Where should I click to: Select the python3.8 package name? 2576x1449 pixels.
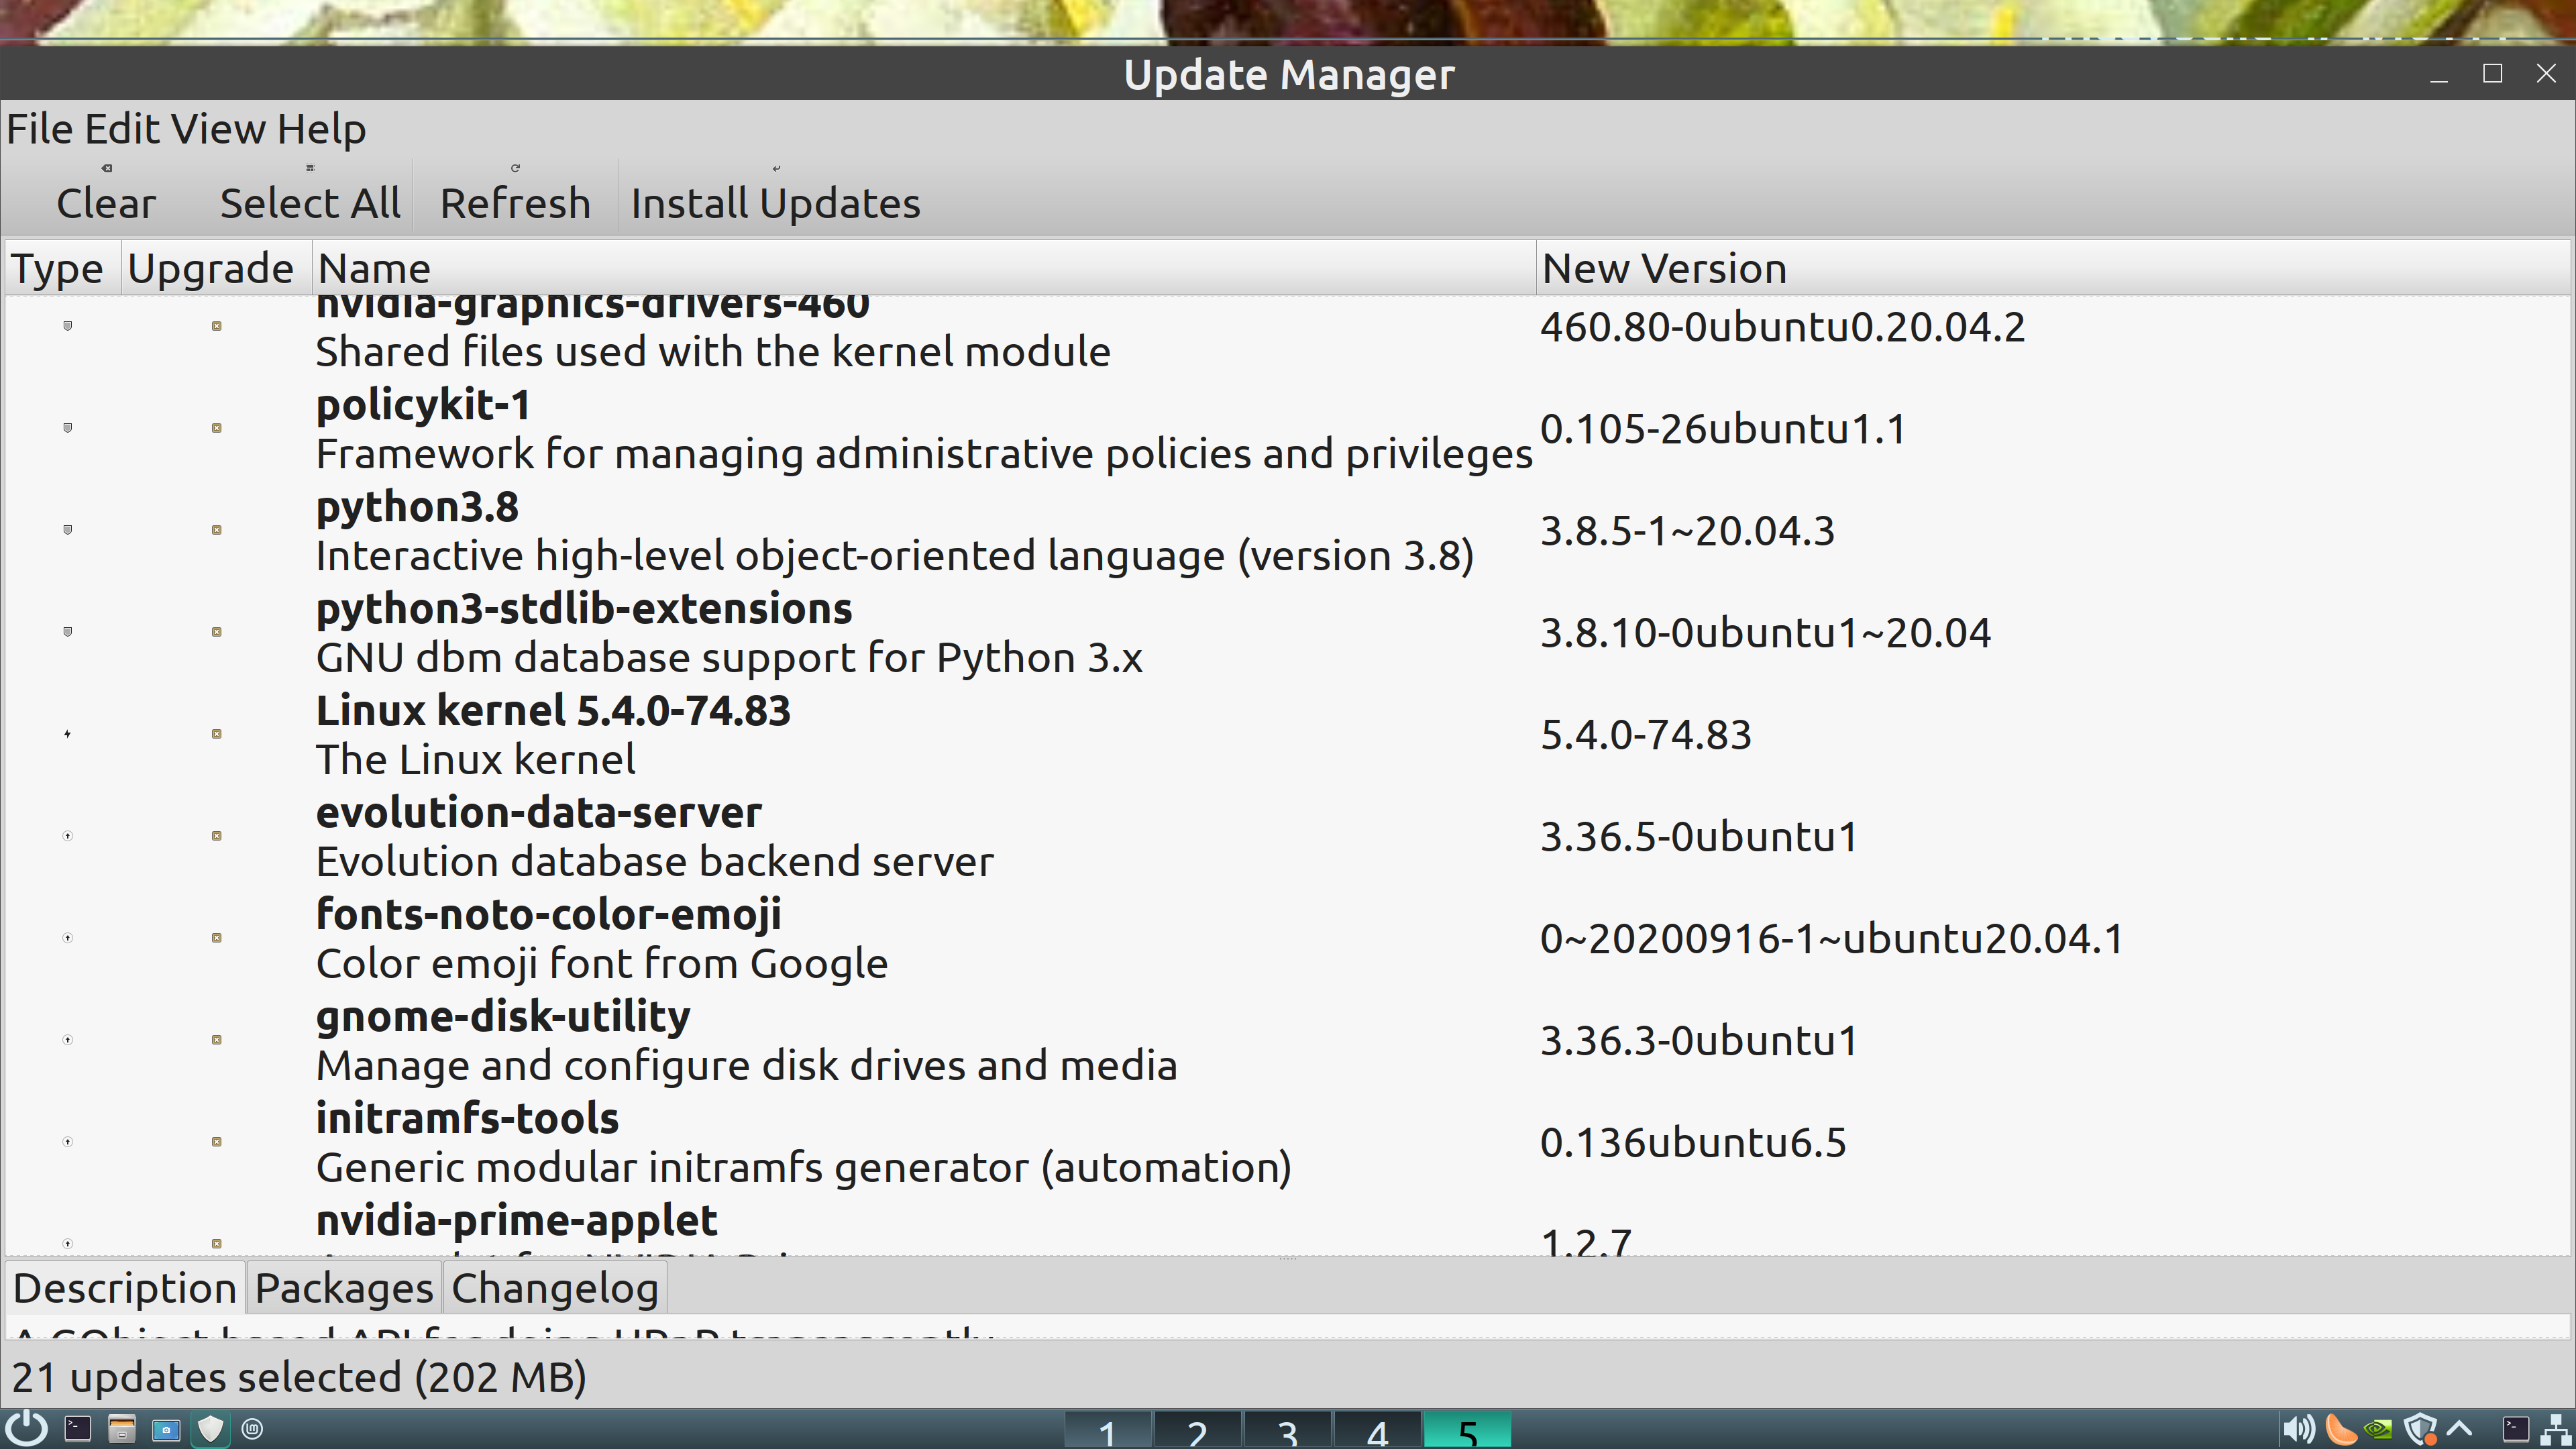click(417, 508)
